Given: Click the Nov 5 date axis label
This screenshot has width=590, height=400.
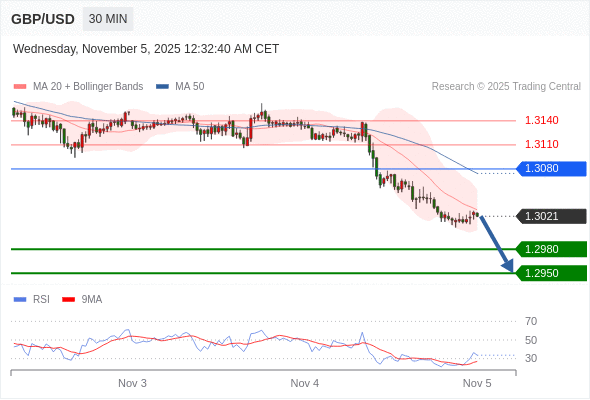Looking at the screenshot, I should [x=477, y=383].
